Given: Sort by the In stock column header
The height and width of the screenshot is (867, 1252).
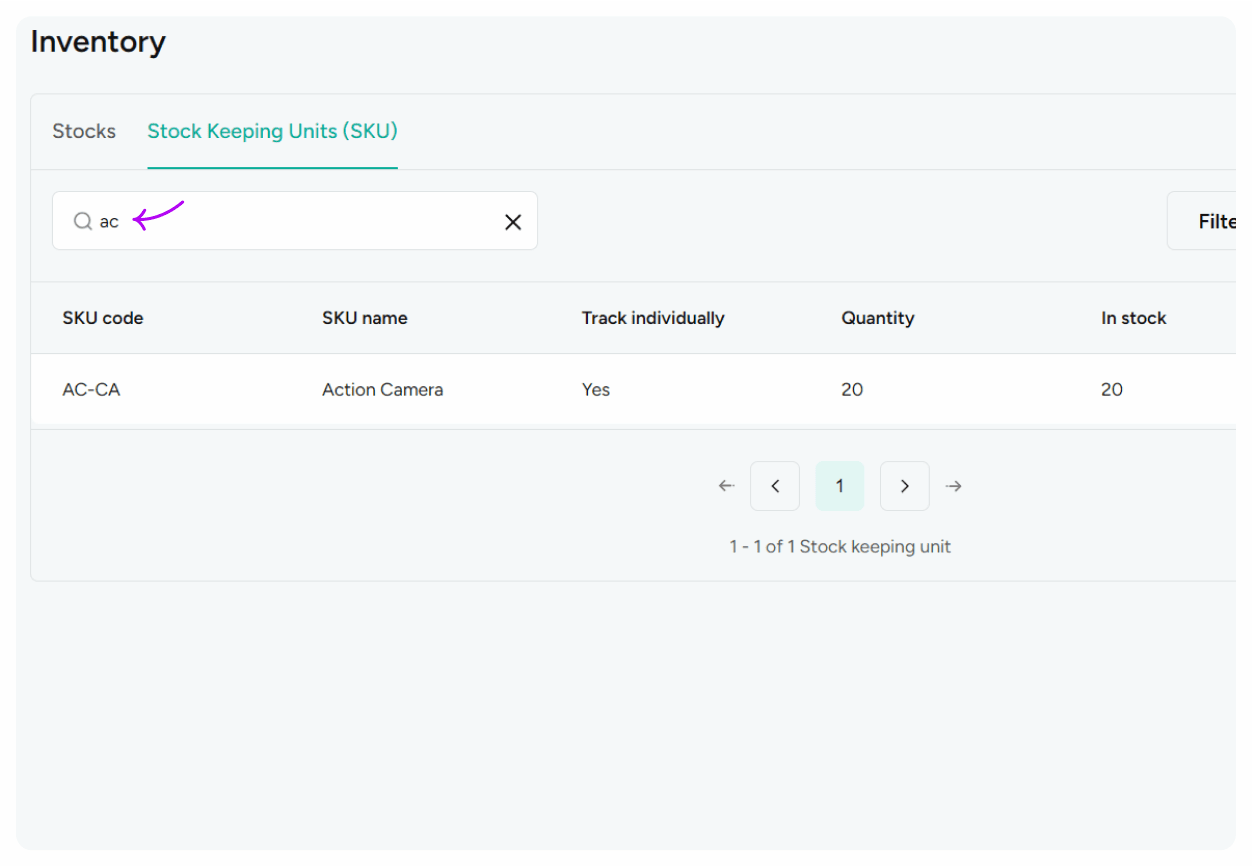Looking at the screenshot, I should [1133, 318].
